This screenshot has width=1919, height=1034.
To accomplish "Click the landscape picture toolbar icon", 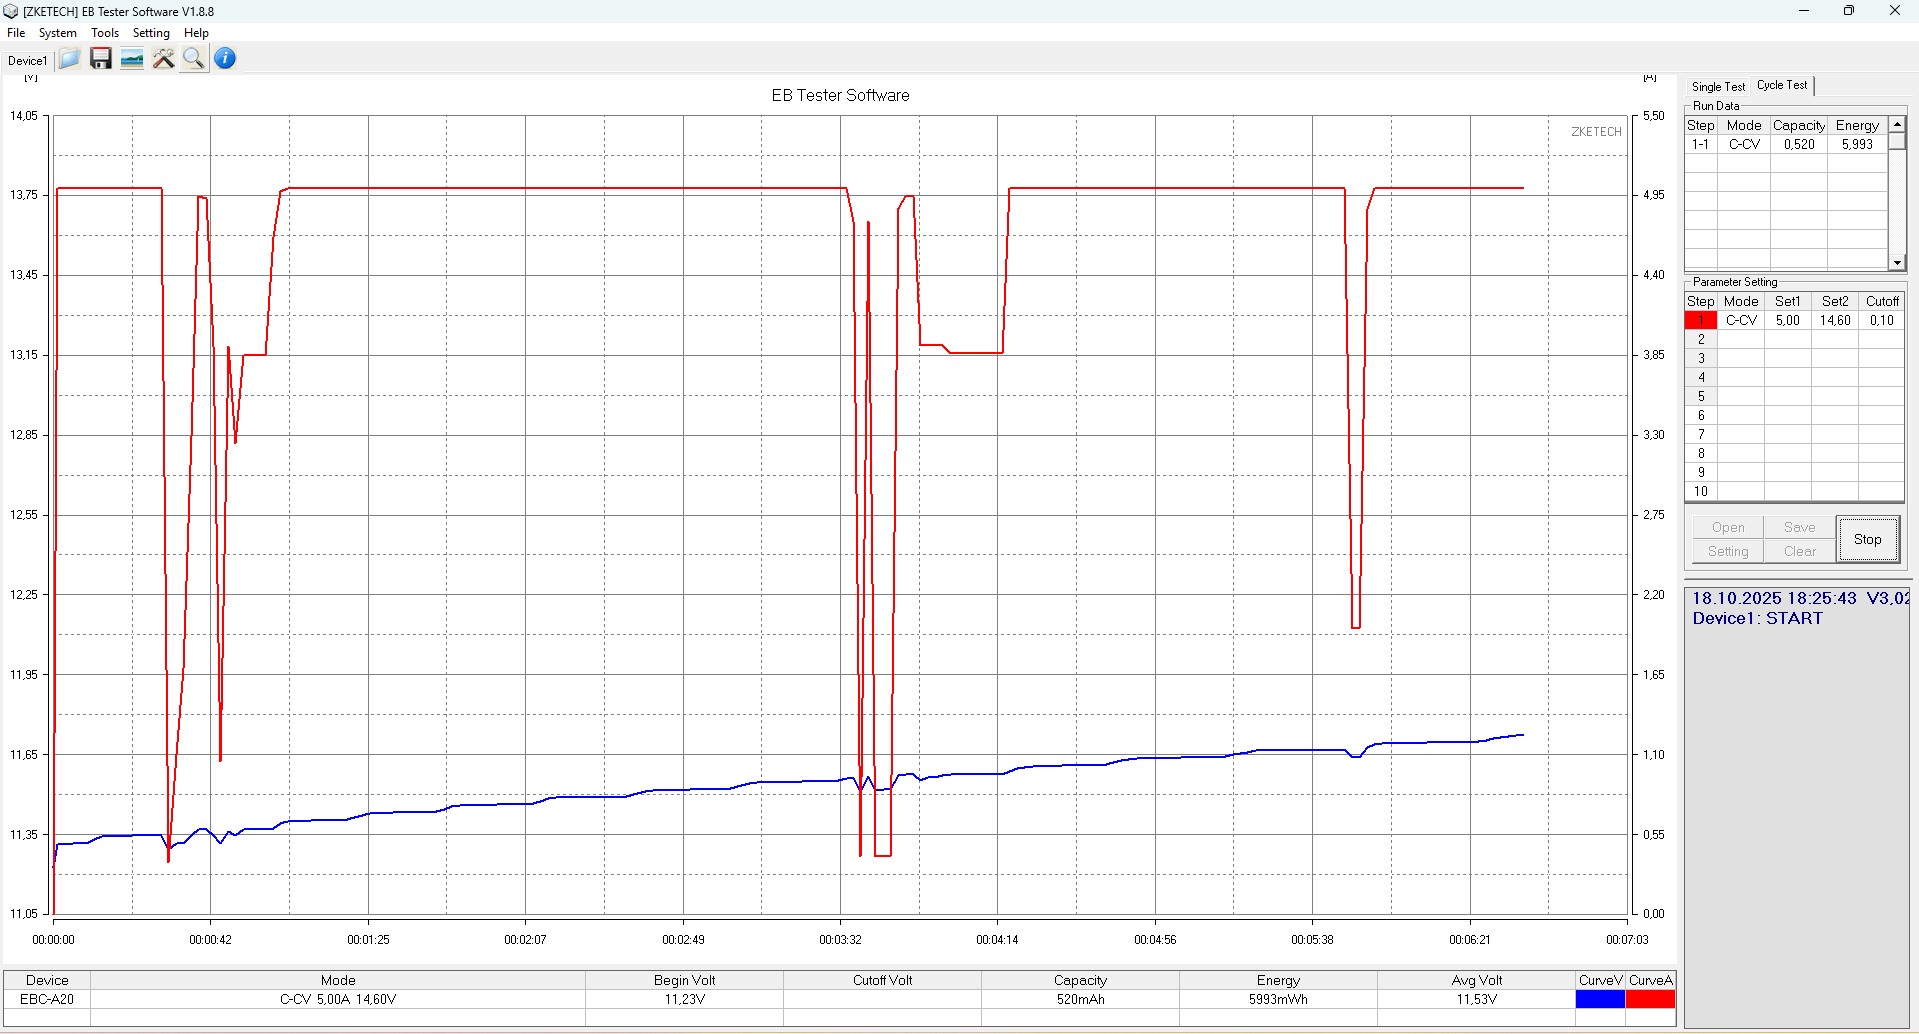I will [x=132, y=59].
